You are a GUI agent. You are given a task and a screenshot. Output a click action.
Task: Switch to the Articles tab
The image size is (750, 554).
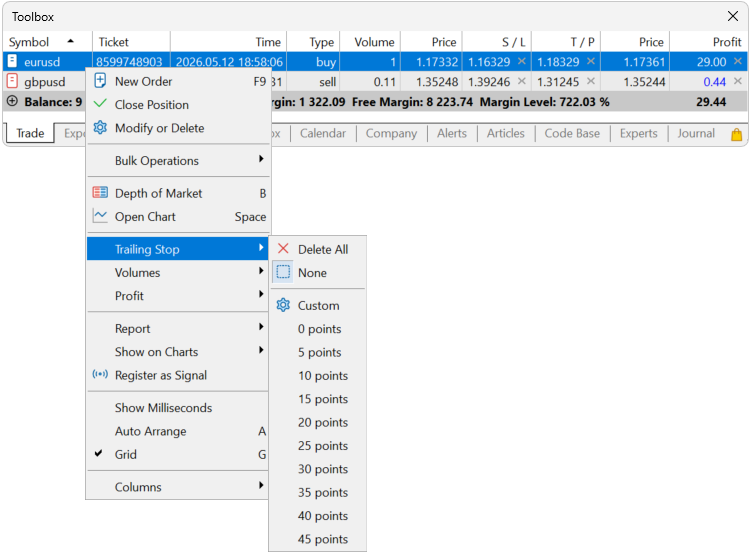[x=506, y=133]
